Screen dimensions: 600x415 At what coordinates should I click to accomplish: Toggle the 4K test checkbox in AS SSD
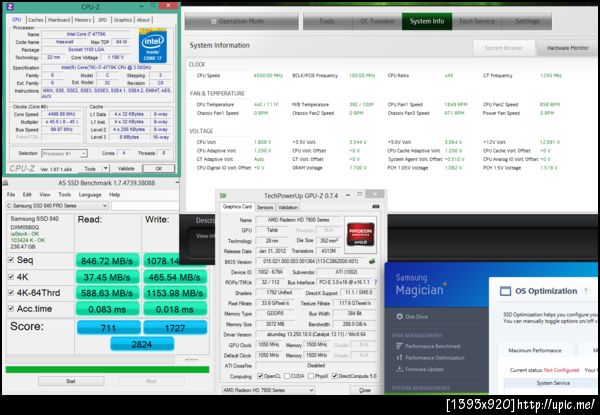pyautogui.click(x=11, y=277)
